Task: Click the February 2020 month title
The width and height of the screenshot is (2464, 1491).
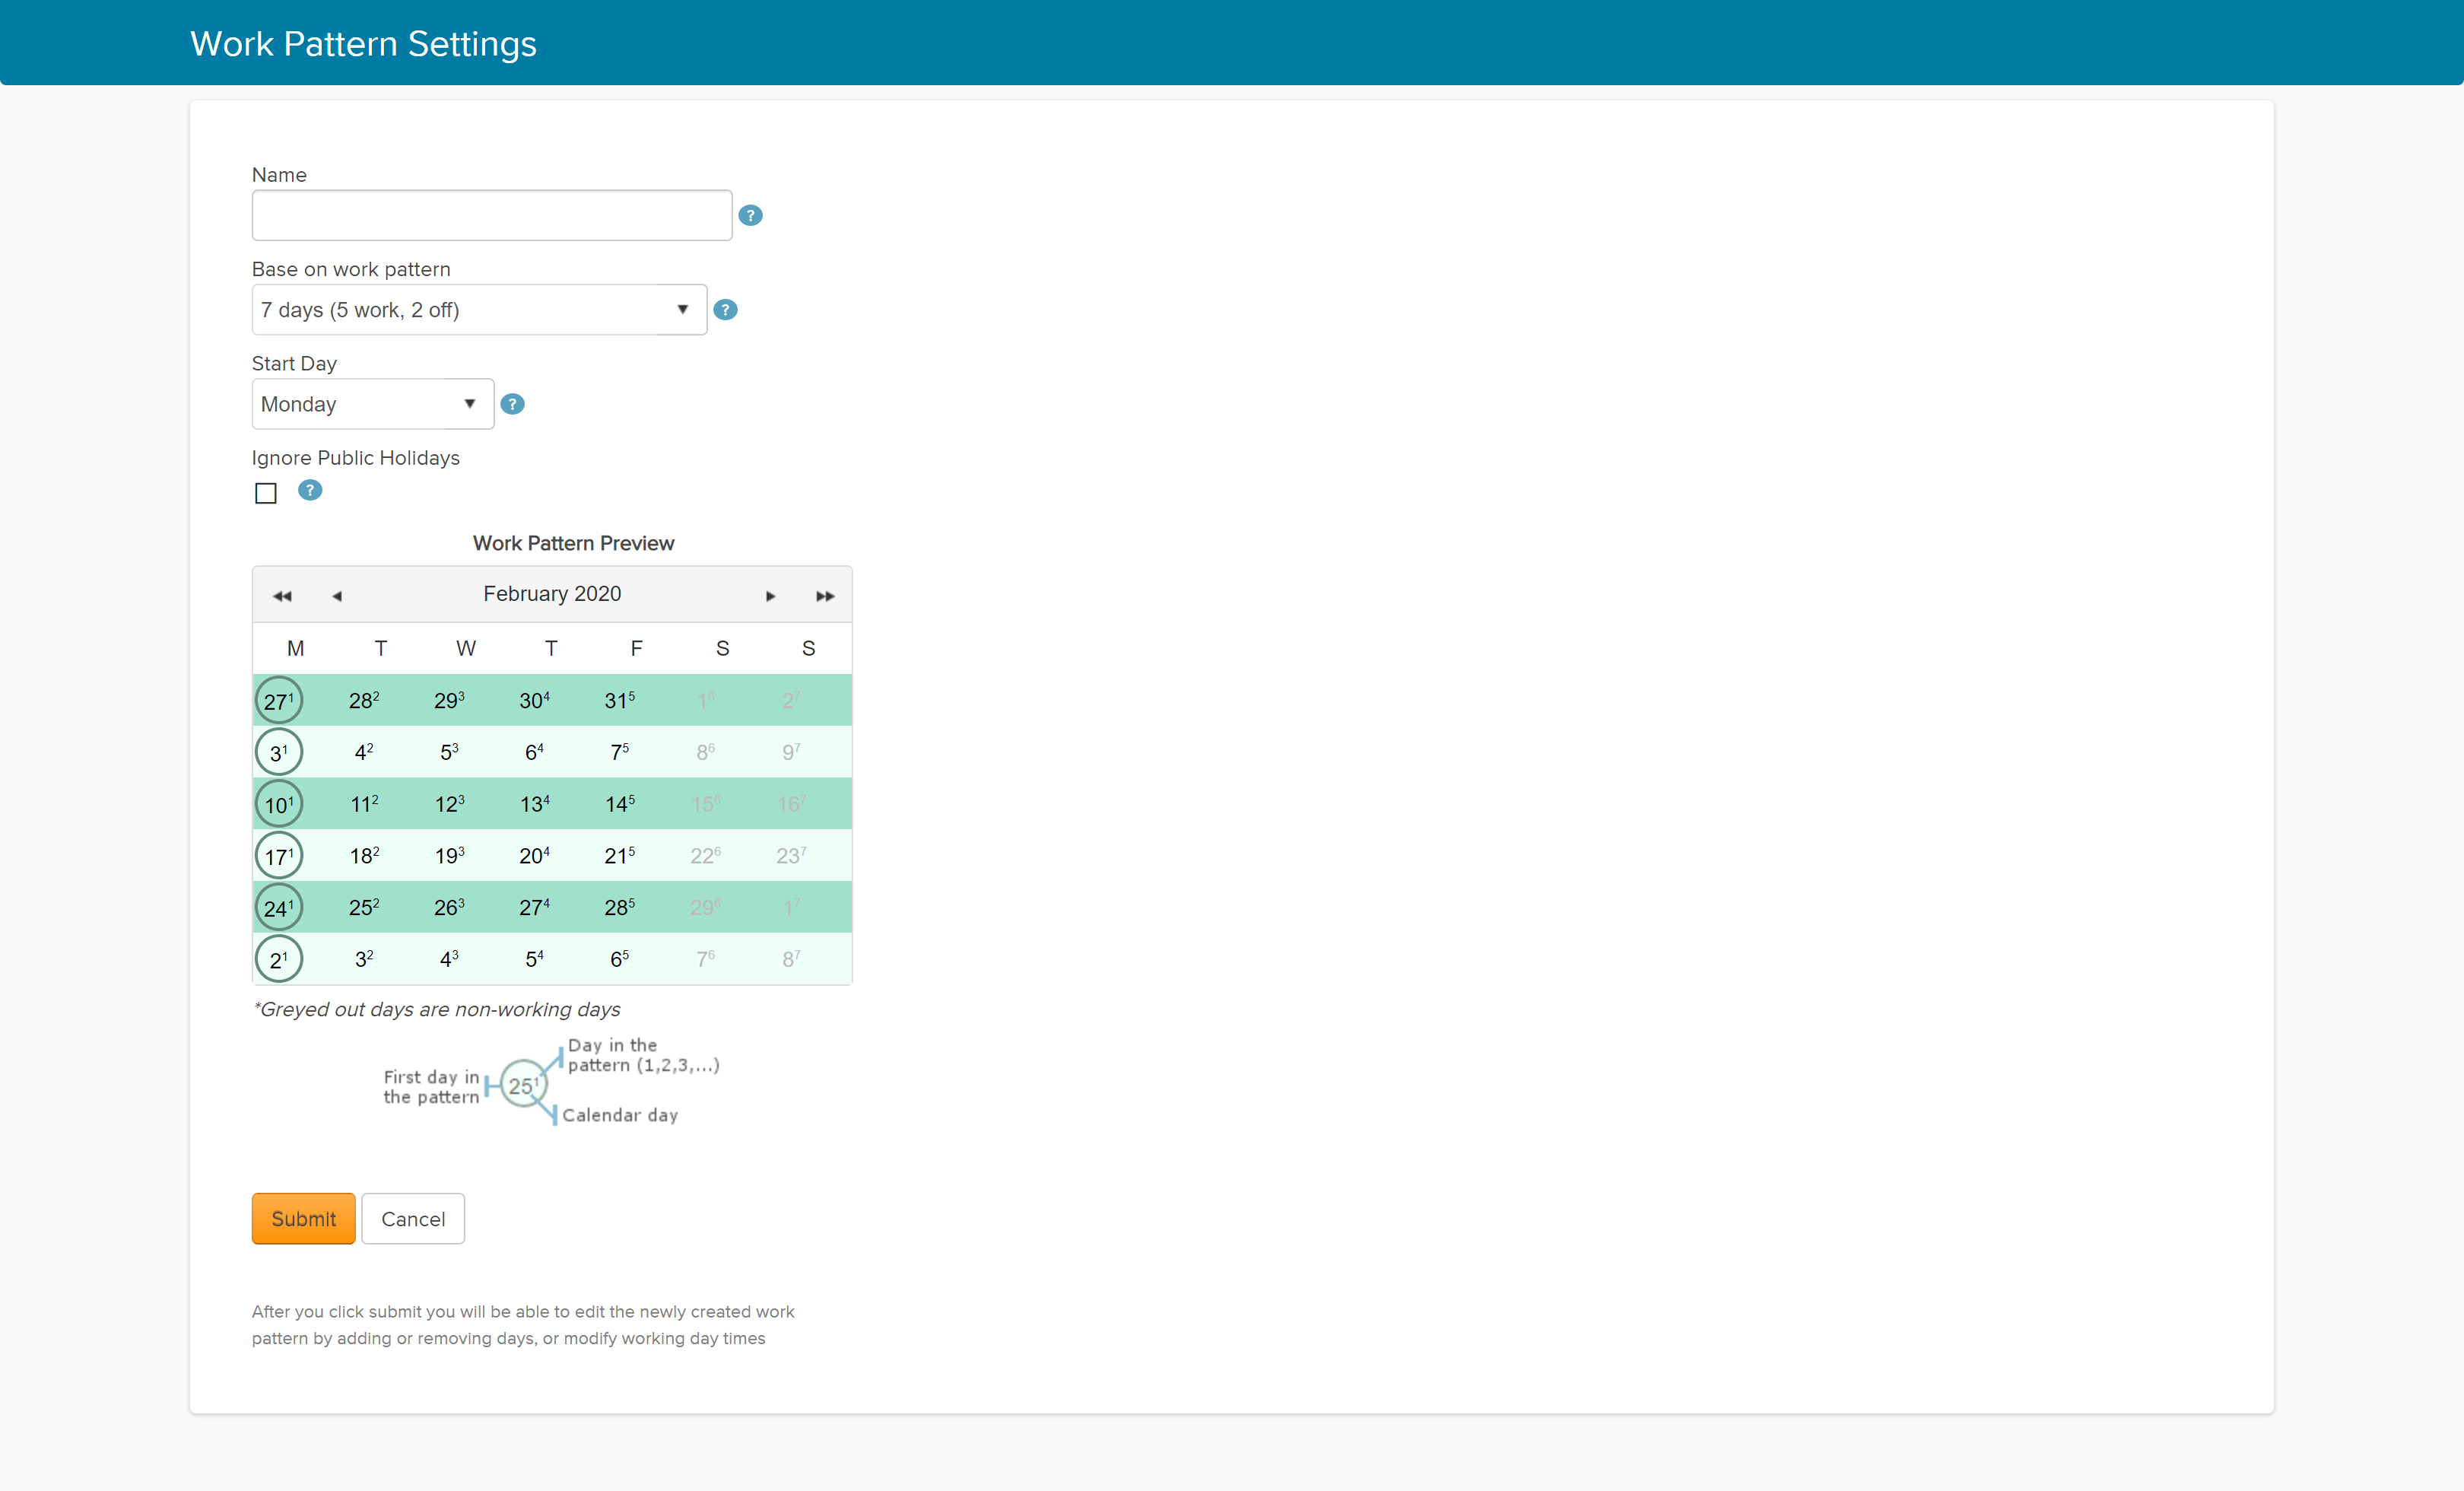Action: click(x=552, y=594)
